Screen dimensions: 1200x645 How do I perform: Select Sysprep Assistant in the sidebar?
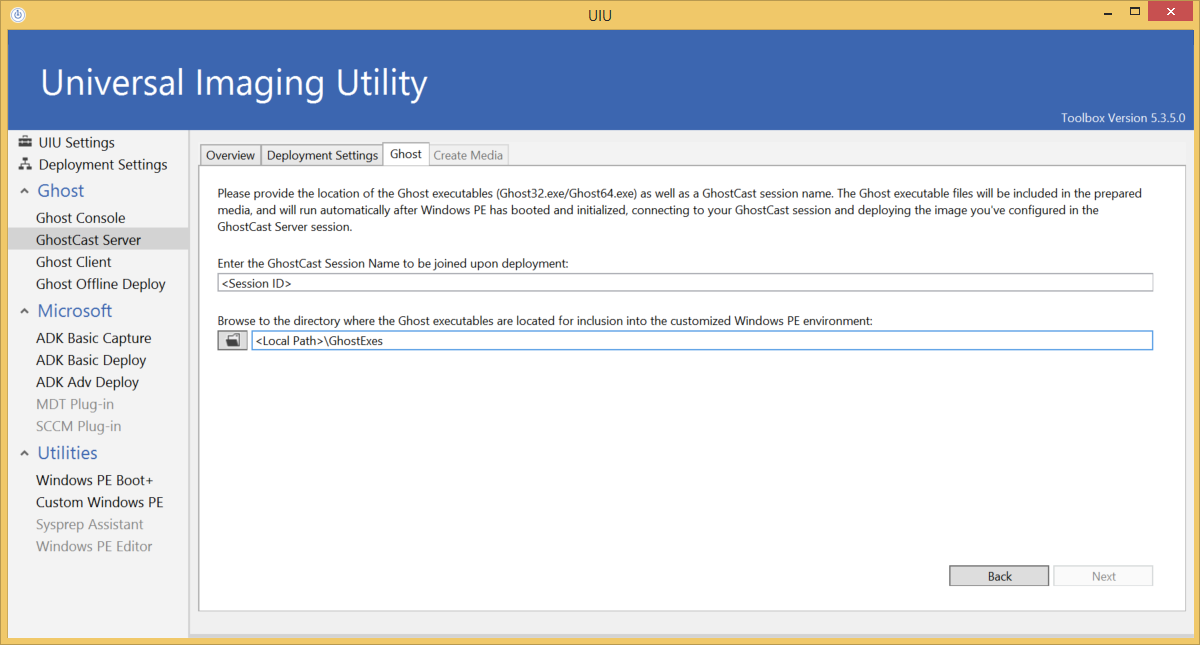click(90, 524)
